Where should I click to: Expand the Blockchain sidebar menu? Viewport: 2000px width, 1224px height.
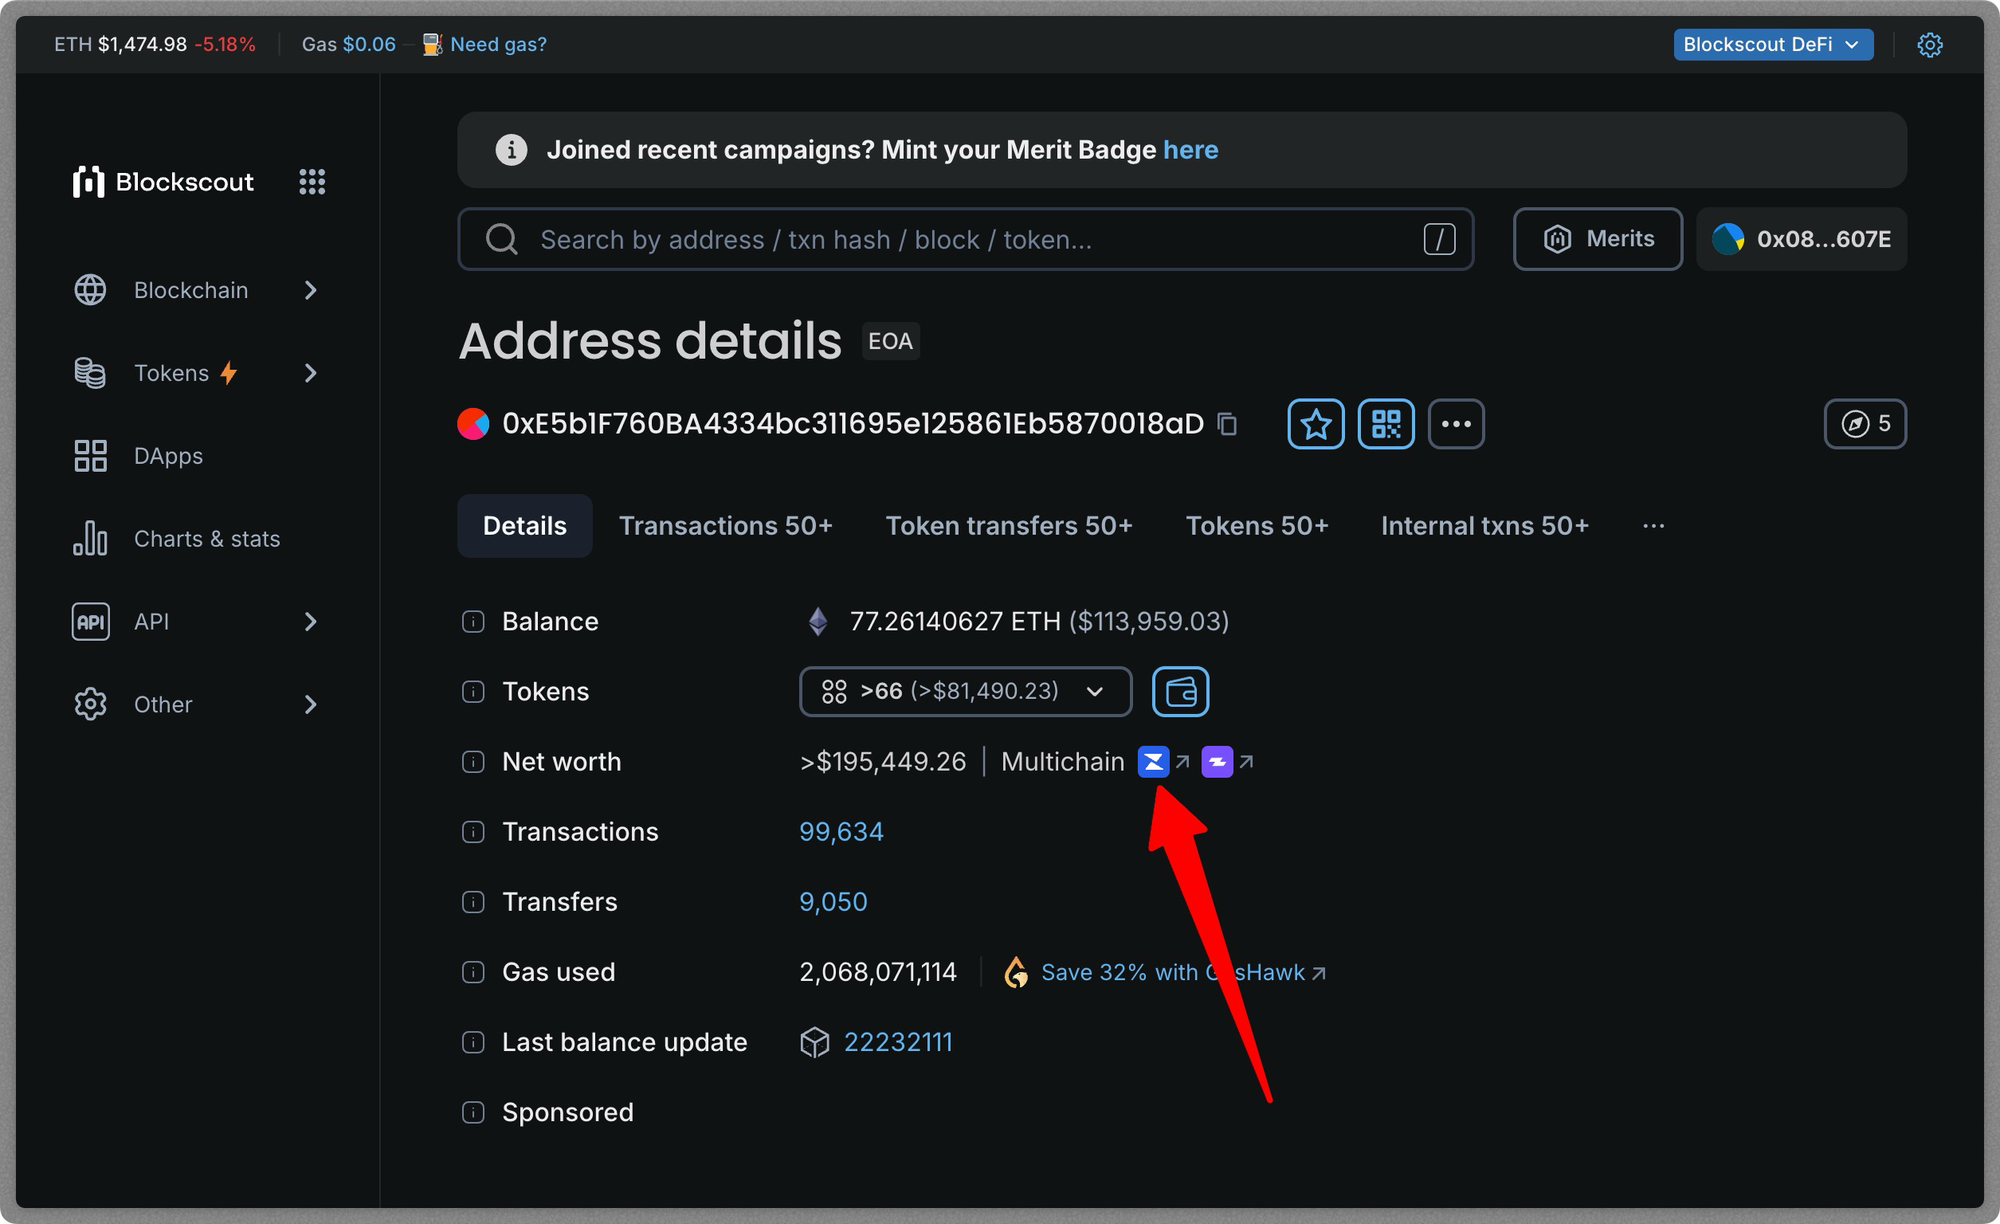pyautogui.click(x=196, y=290)
